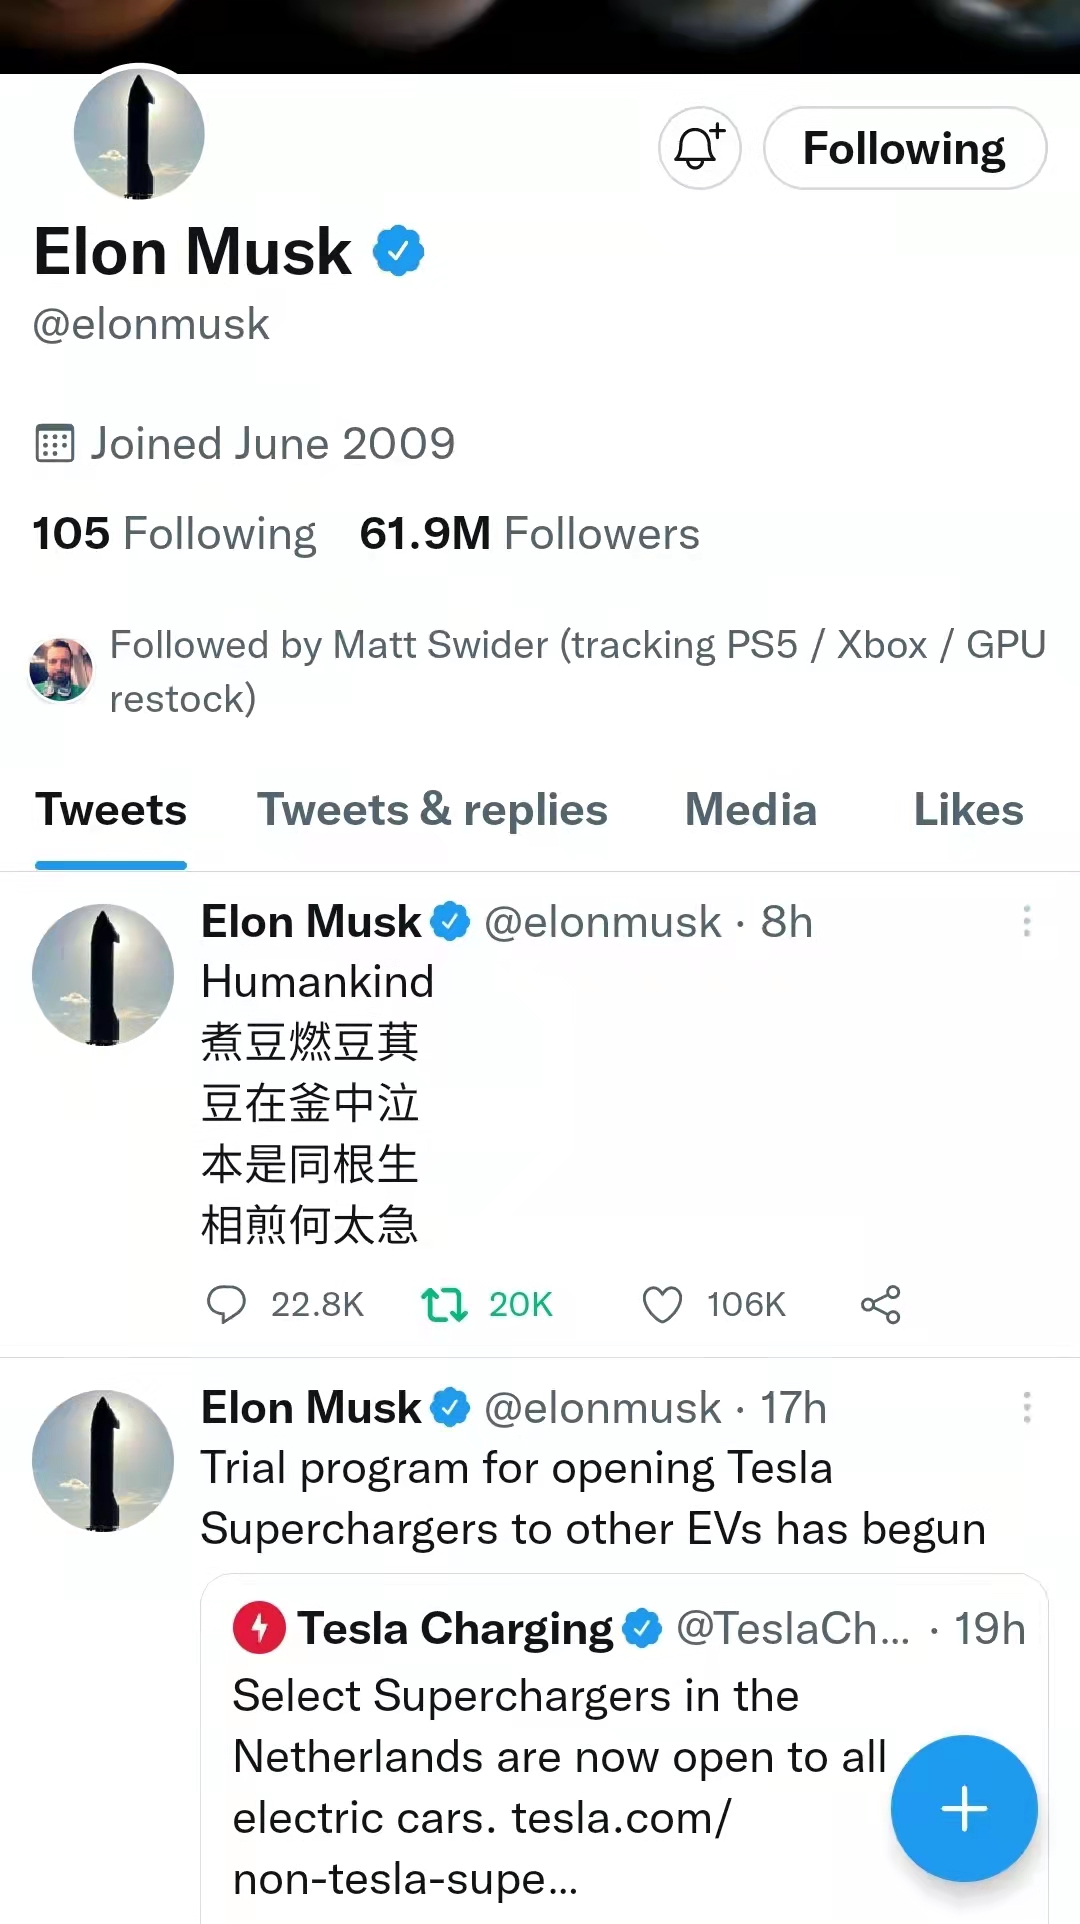View the 105 Following list
The image size is (1080, 1924).
coord(175,534)
